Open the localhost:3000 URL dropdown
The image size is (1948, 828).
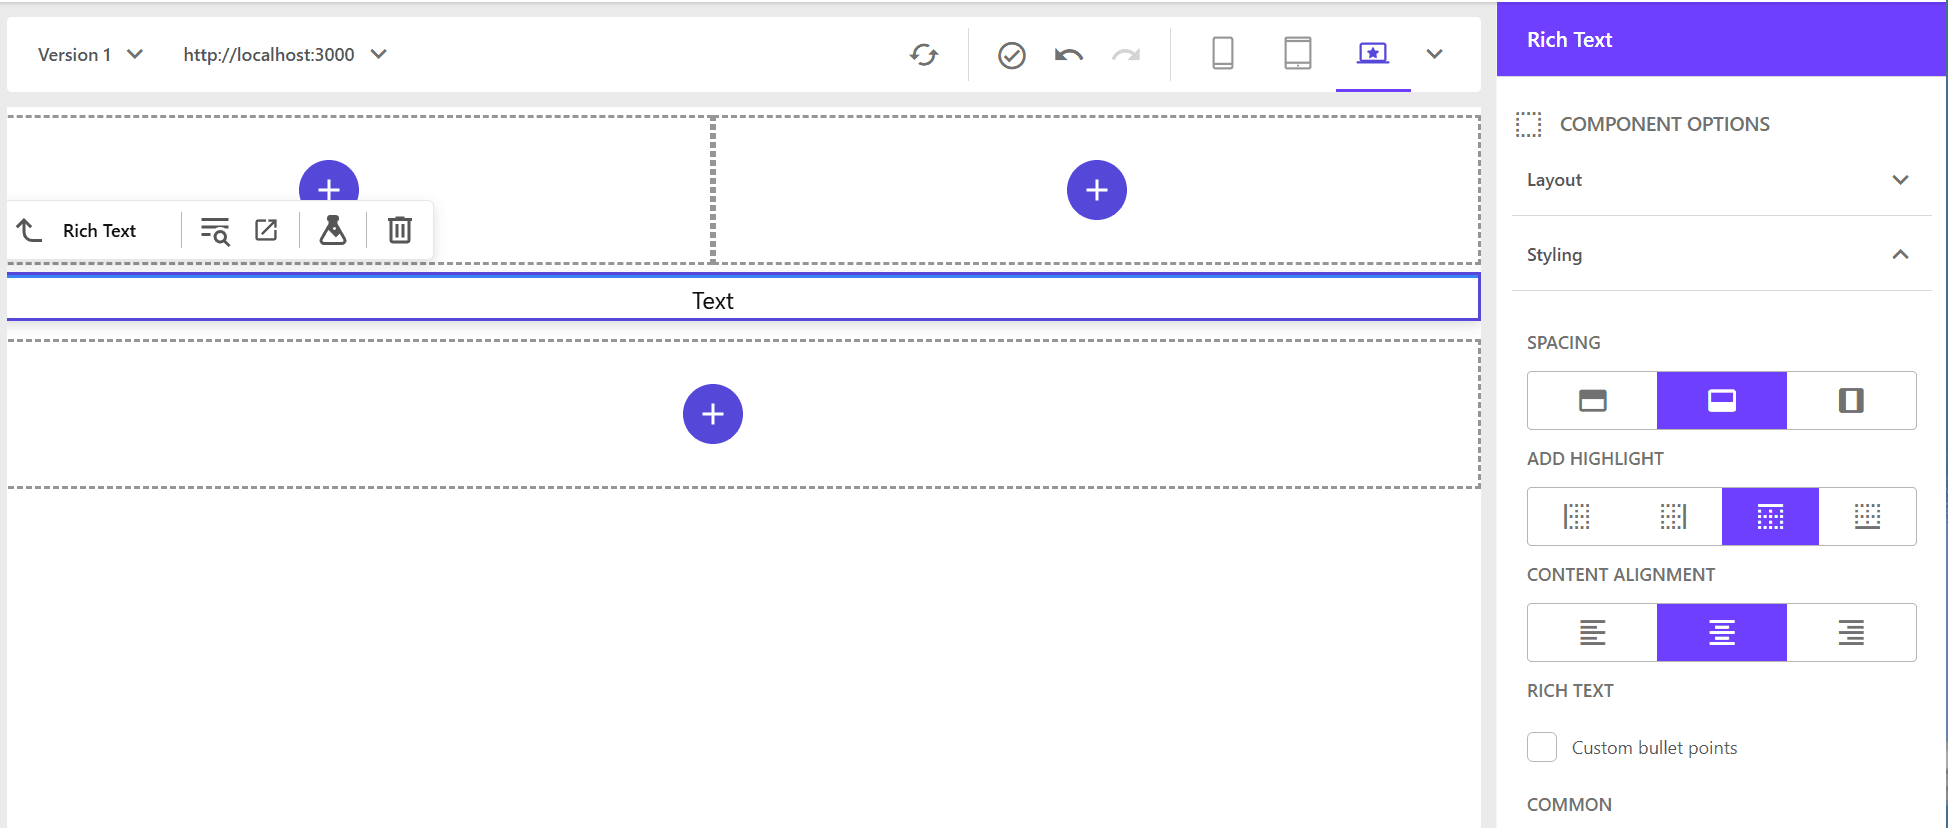click(284, 55)
